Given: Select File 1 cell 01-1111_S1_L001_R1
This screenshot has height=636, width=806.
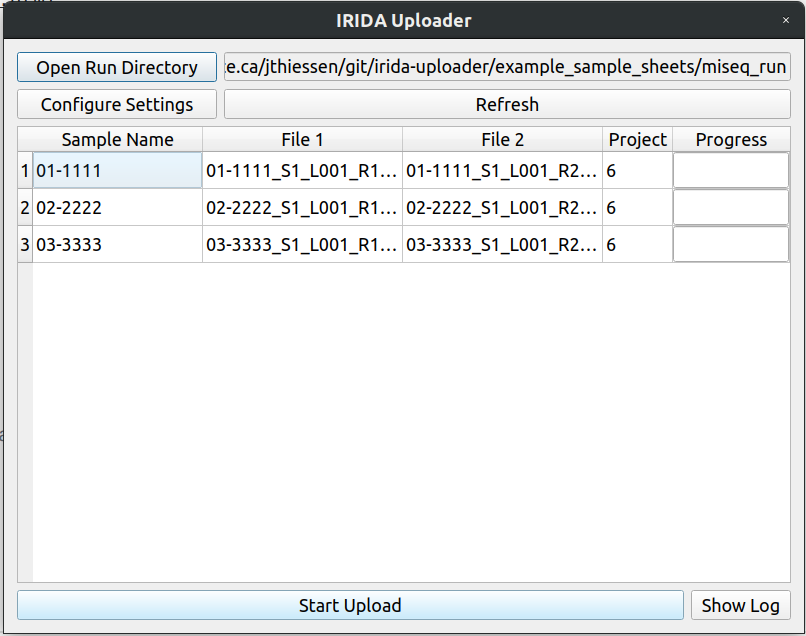Looking at the screenshot, I should click(302, 170).
